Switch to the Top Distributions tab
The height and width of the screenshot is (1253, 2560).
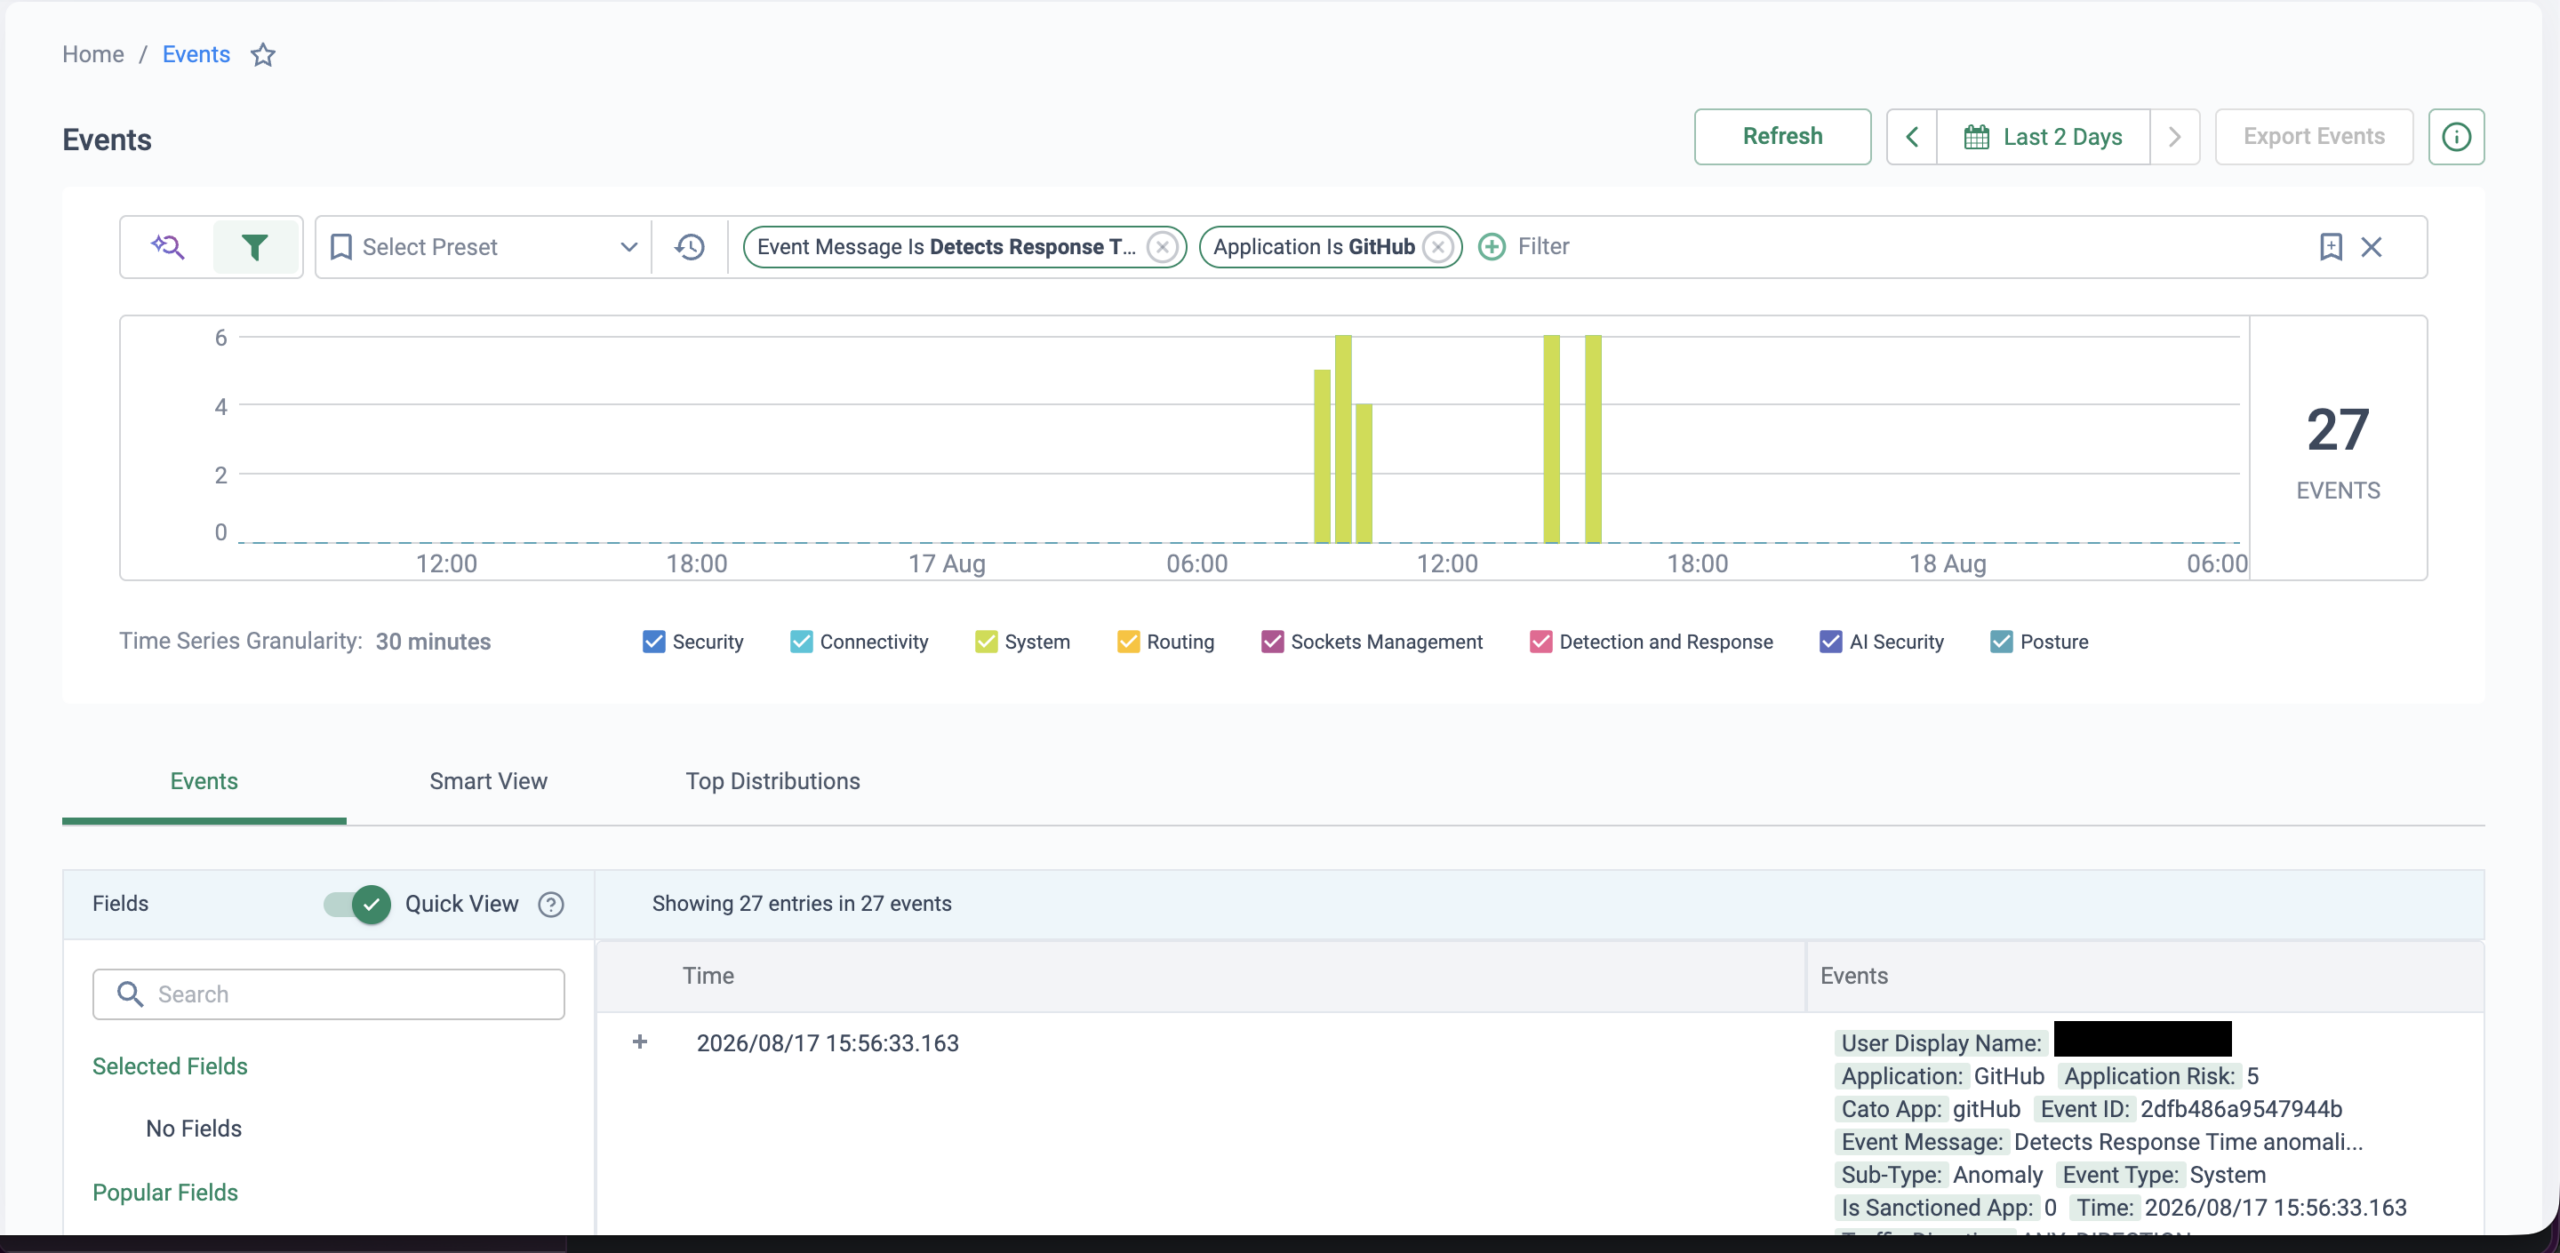(x=773, y=781)
